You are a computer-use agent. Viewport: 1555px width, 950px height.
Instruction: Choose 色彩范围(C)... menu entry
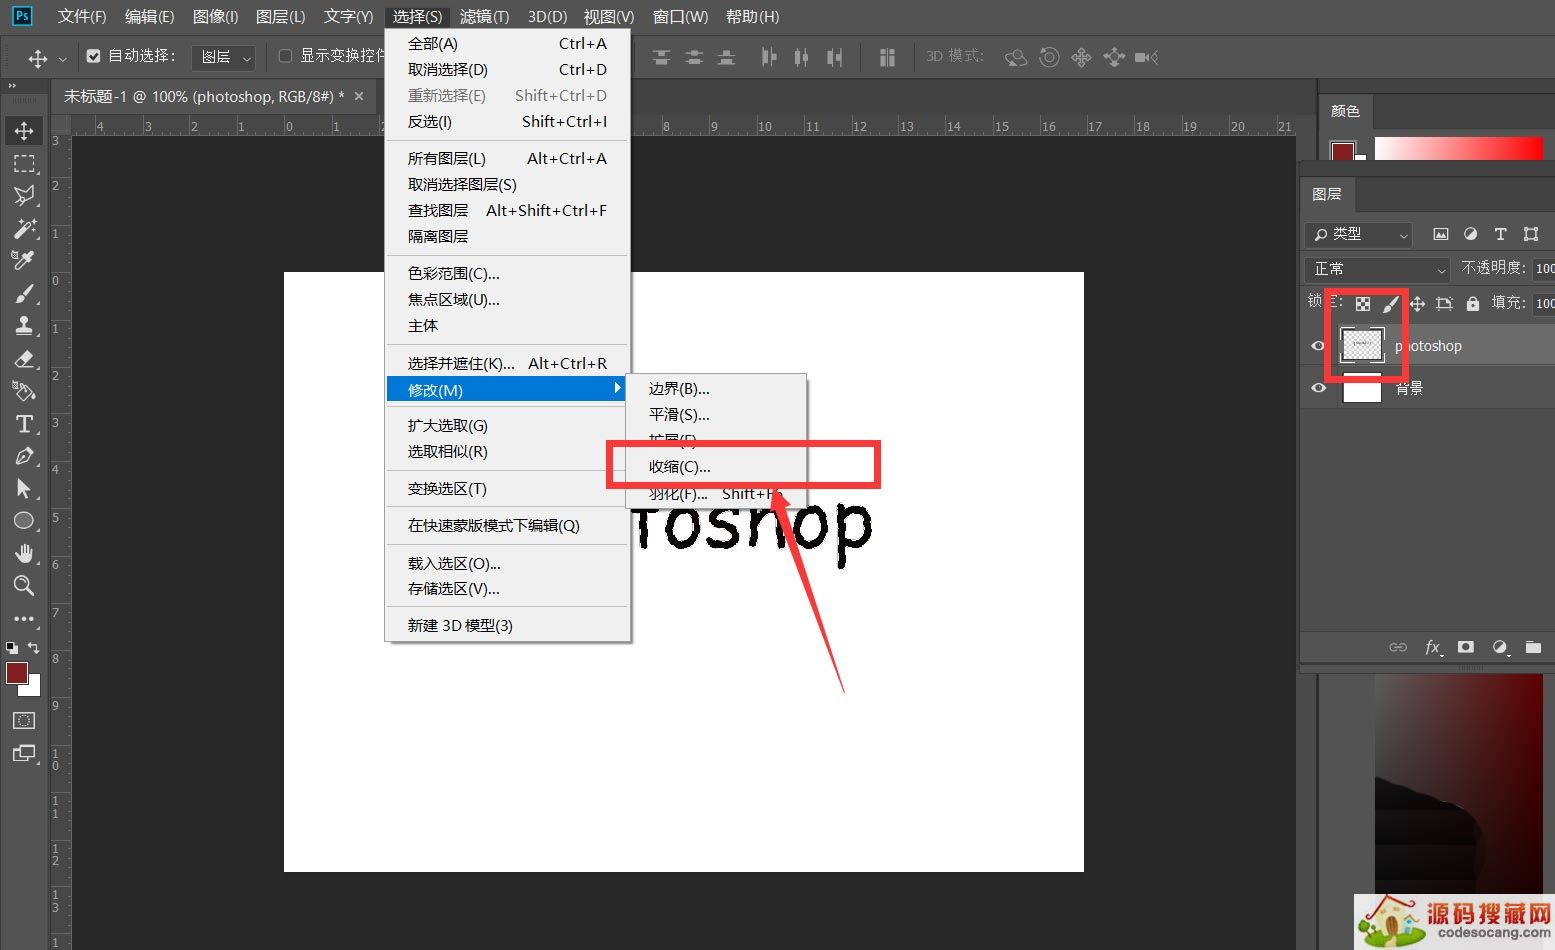pos(508,273)
